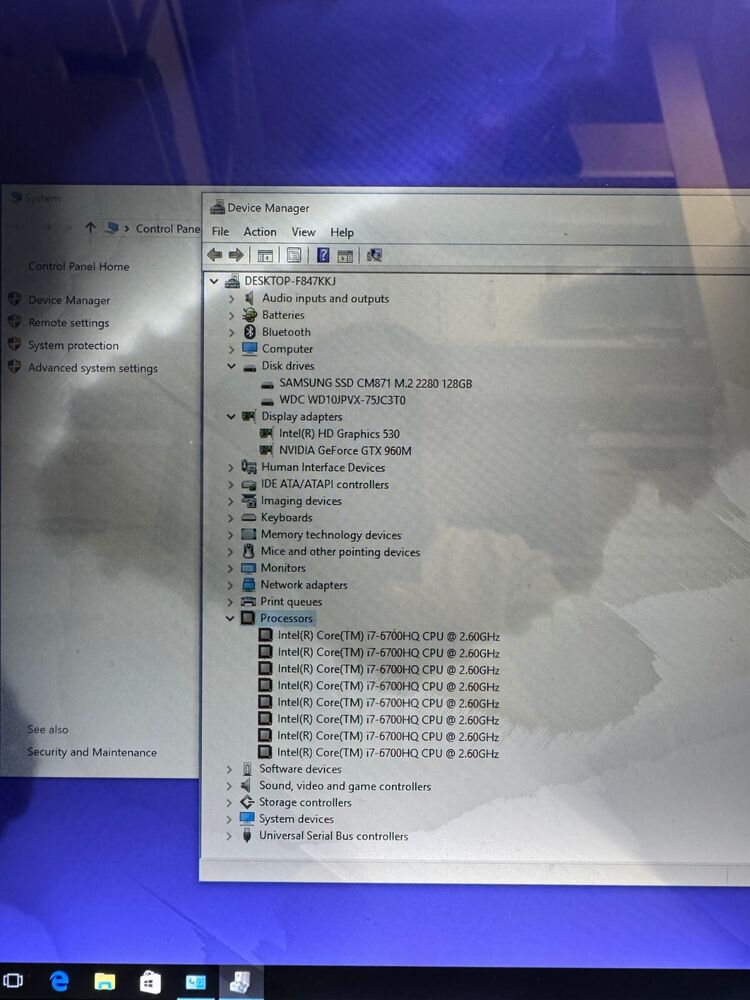Select Intel(R) HD Graphics 530 adapter
Image resolution: width=750 pixels, height=1000 pixels.
pos(339,434)
